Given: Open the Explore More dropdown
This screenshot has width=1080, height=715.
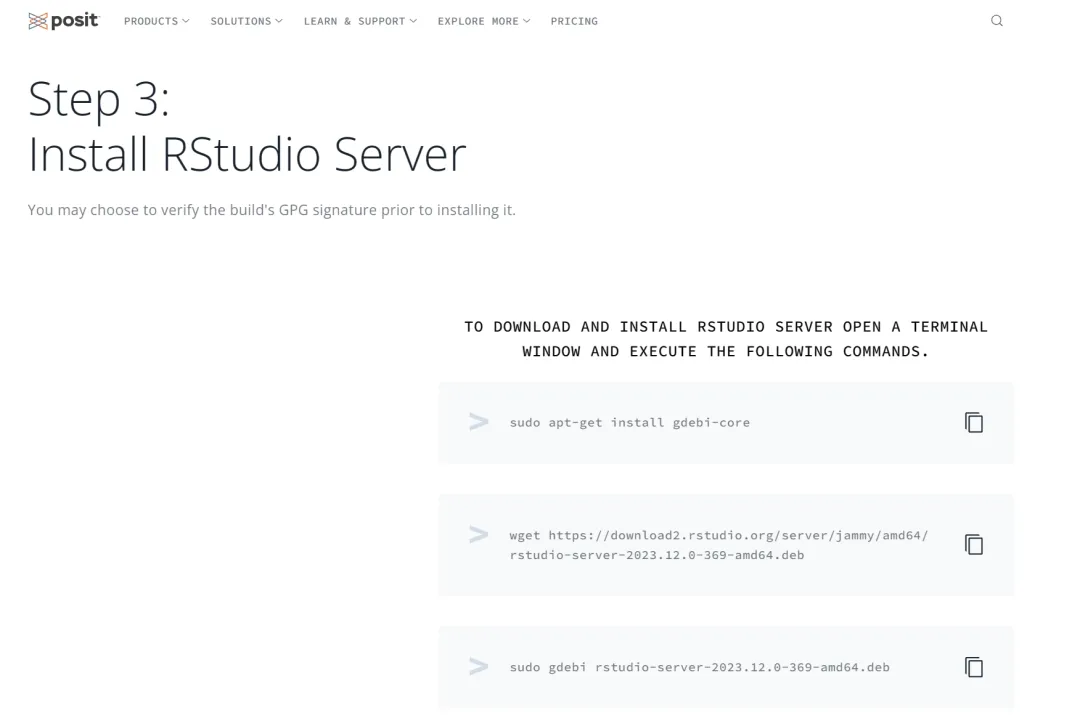Looking at the screenshot, I should coord(484,21).
